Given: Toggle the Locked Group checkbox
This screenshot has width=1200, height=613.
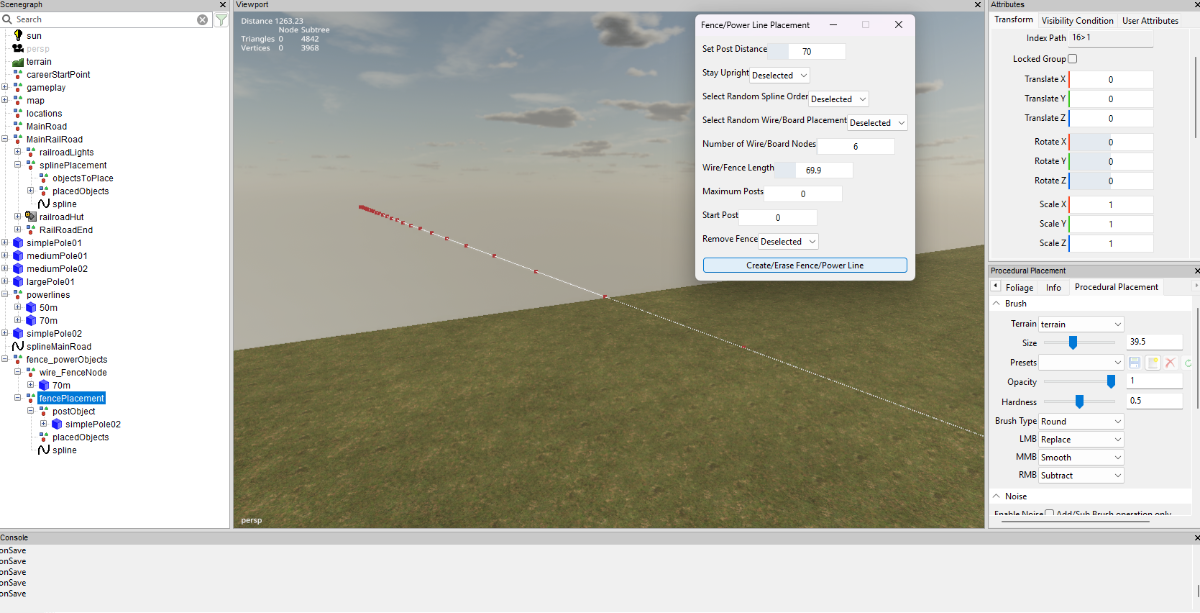Looking at the screenshot, I should click(x=1073, y=59).
